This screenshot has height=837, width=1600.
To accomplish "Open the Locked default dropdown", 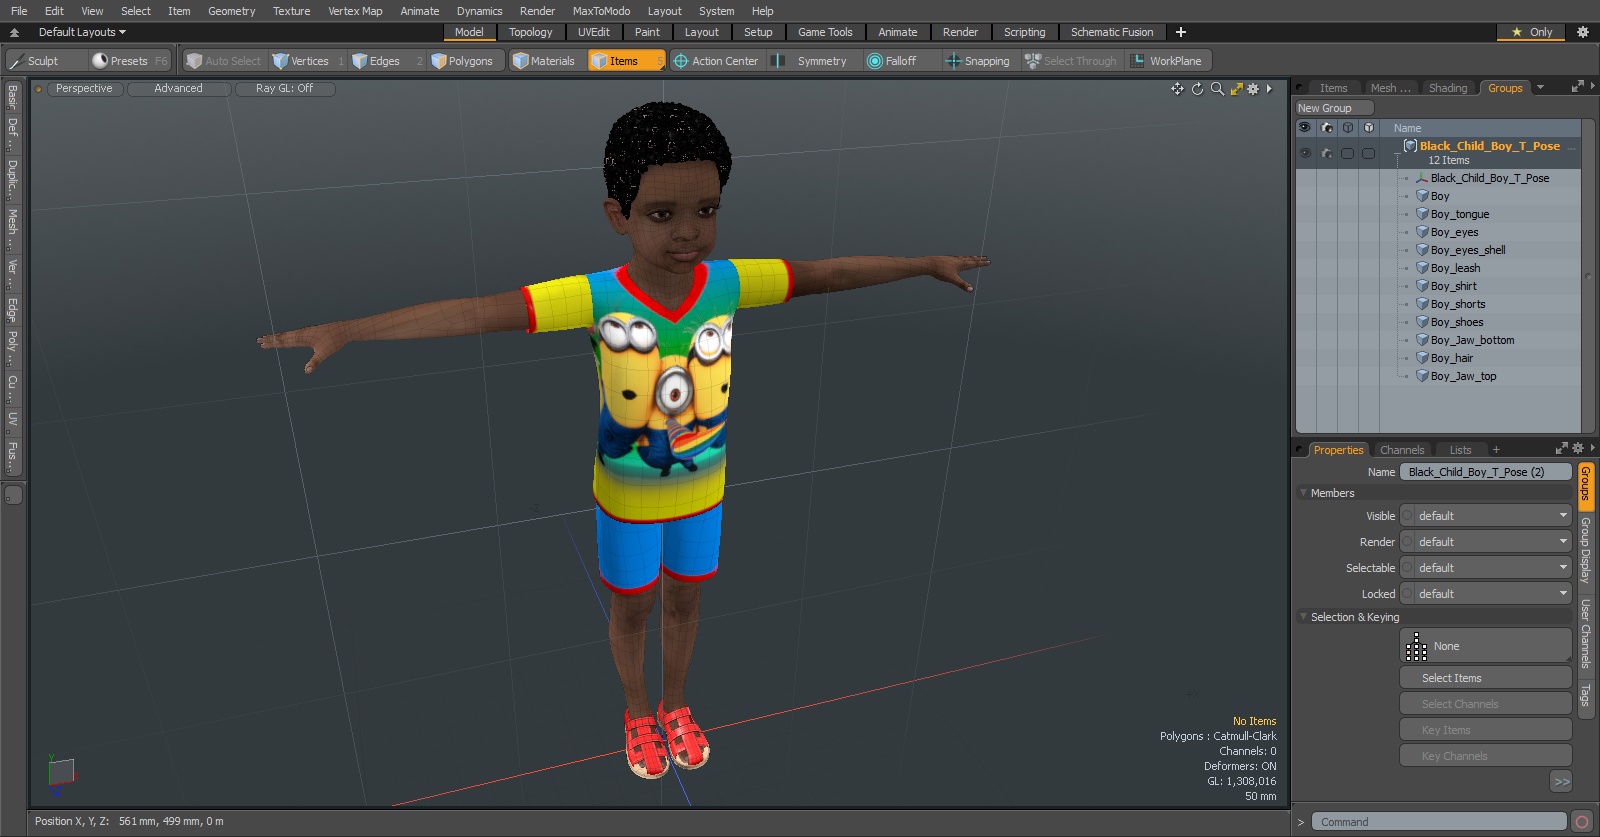I will click(x=1486, y=594).
